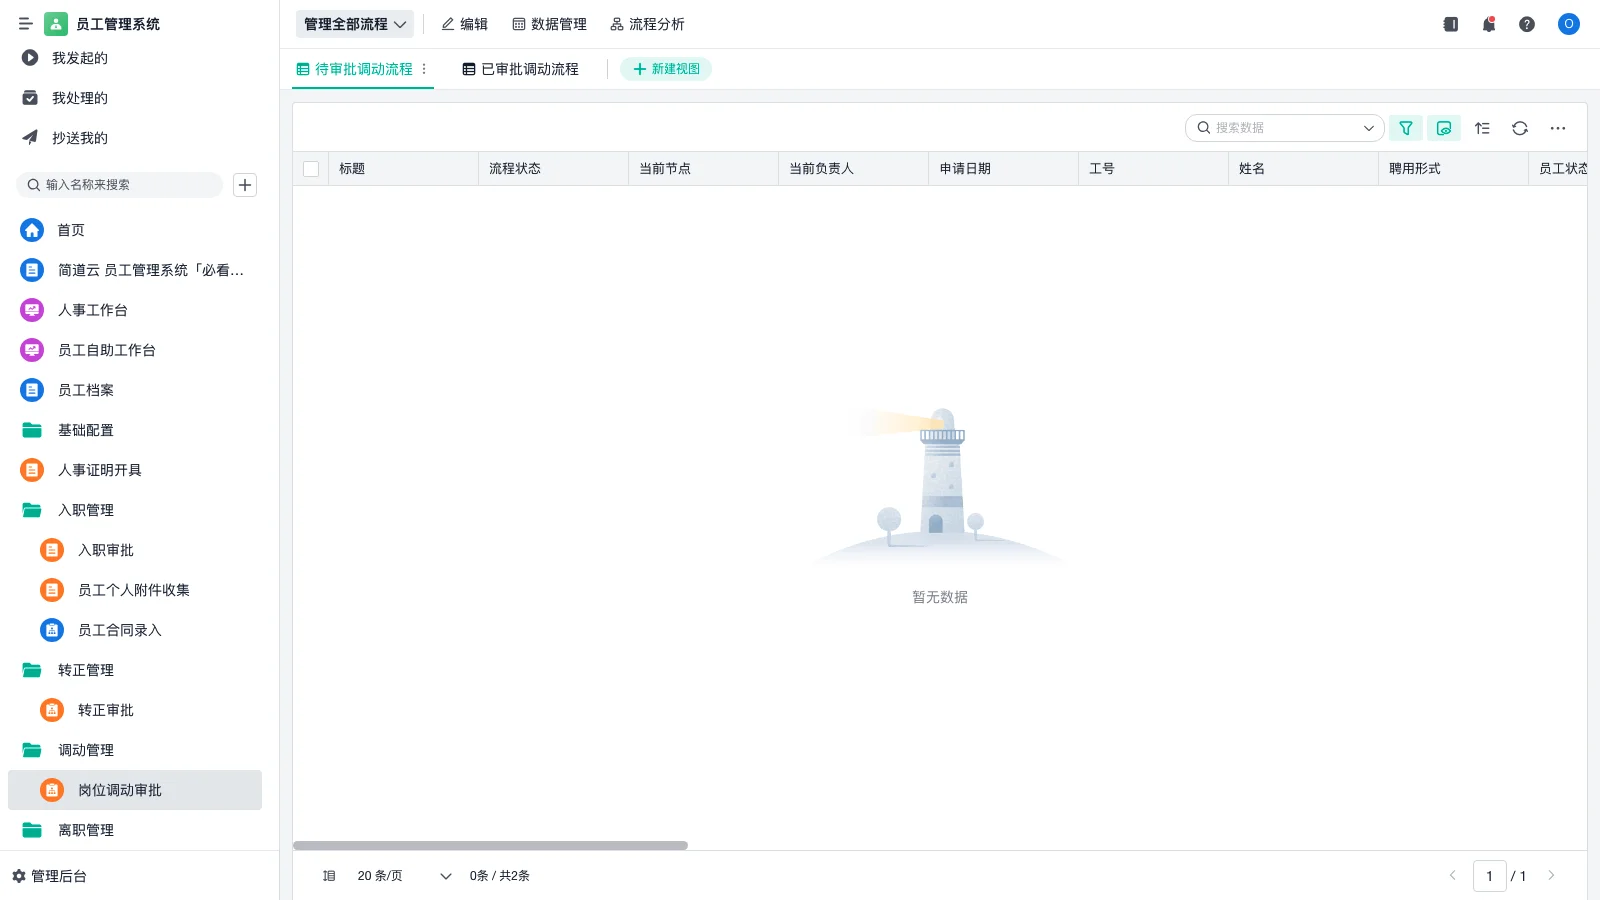
Task: Click the help question mark icon
Action: pyautogui.click(x=1526, y=24)
